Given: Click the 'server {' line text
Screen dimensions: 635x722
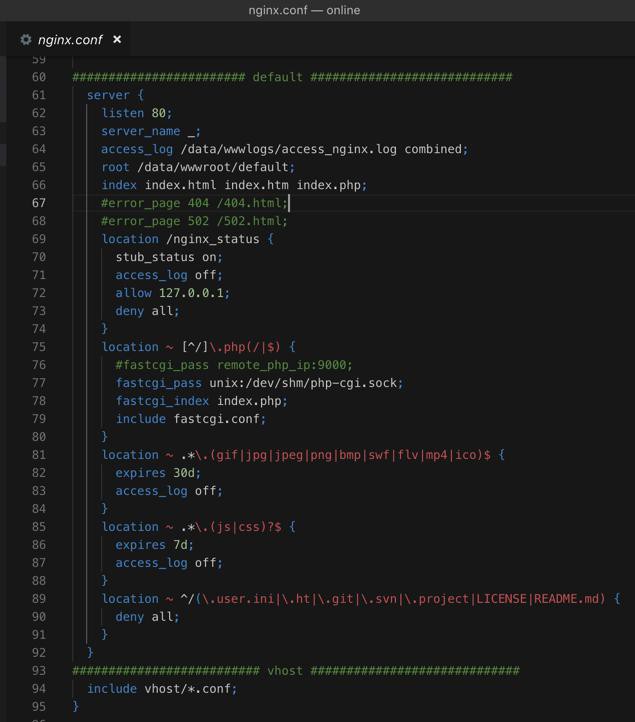Looking at the screenshot, I should point(116,95).
